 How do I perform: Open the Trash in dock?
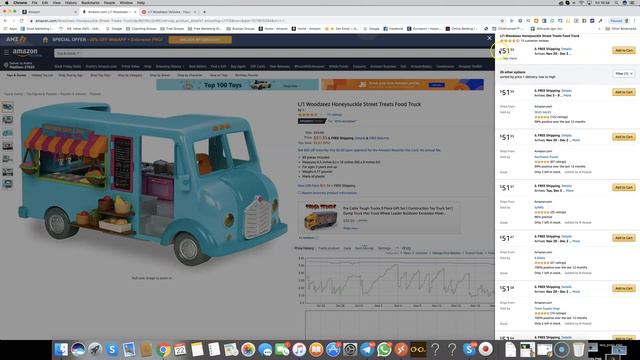point(578,349)
